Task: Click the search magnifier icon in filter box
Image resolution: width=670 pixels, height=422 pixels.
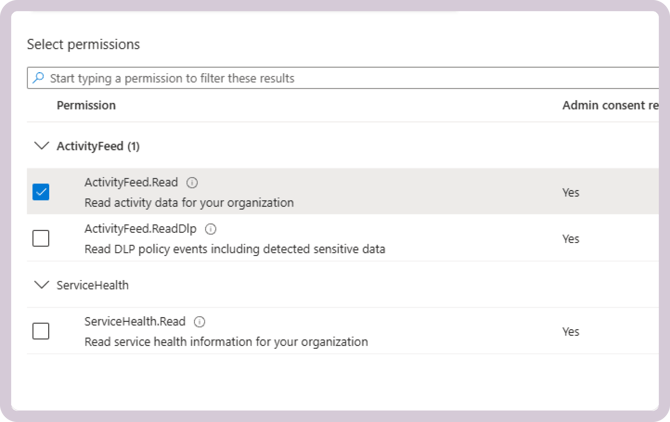Action: tap(38, 78)
